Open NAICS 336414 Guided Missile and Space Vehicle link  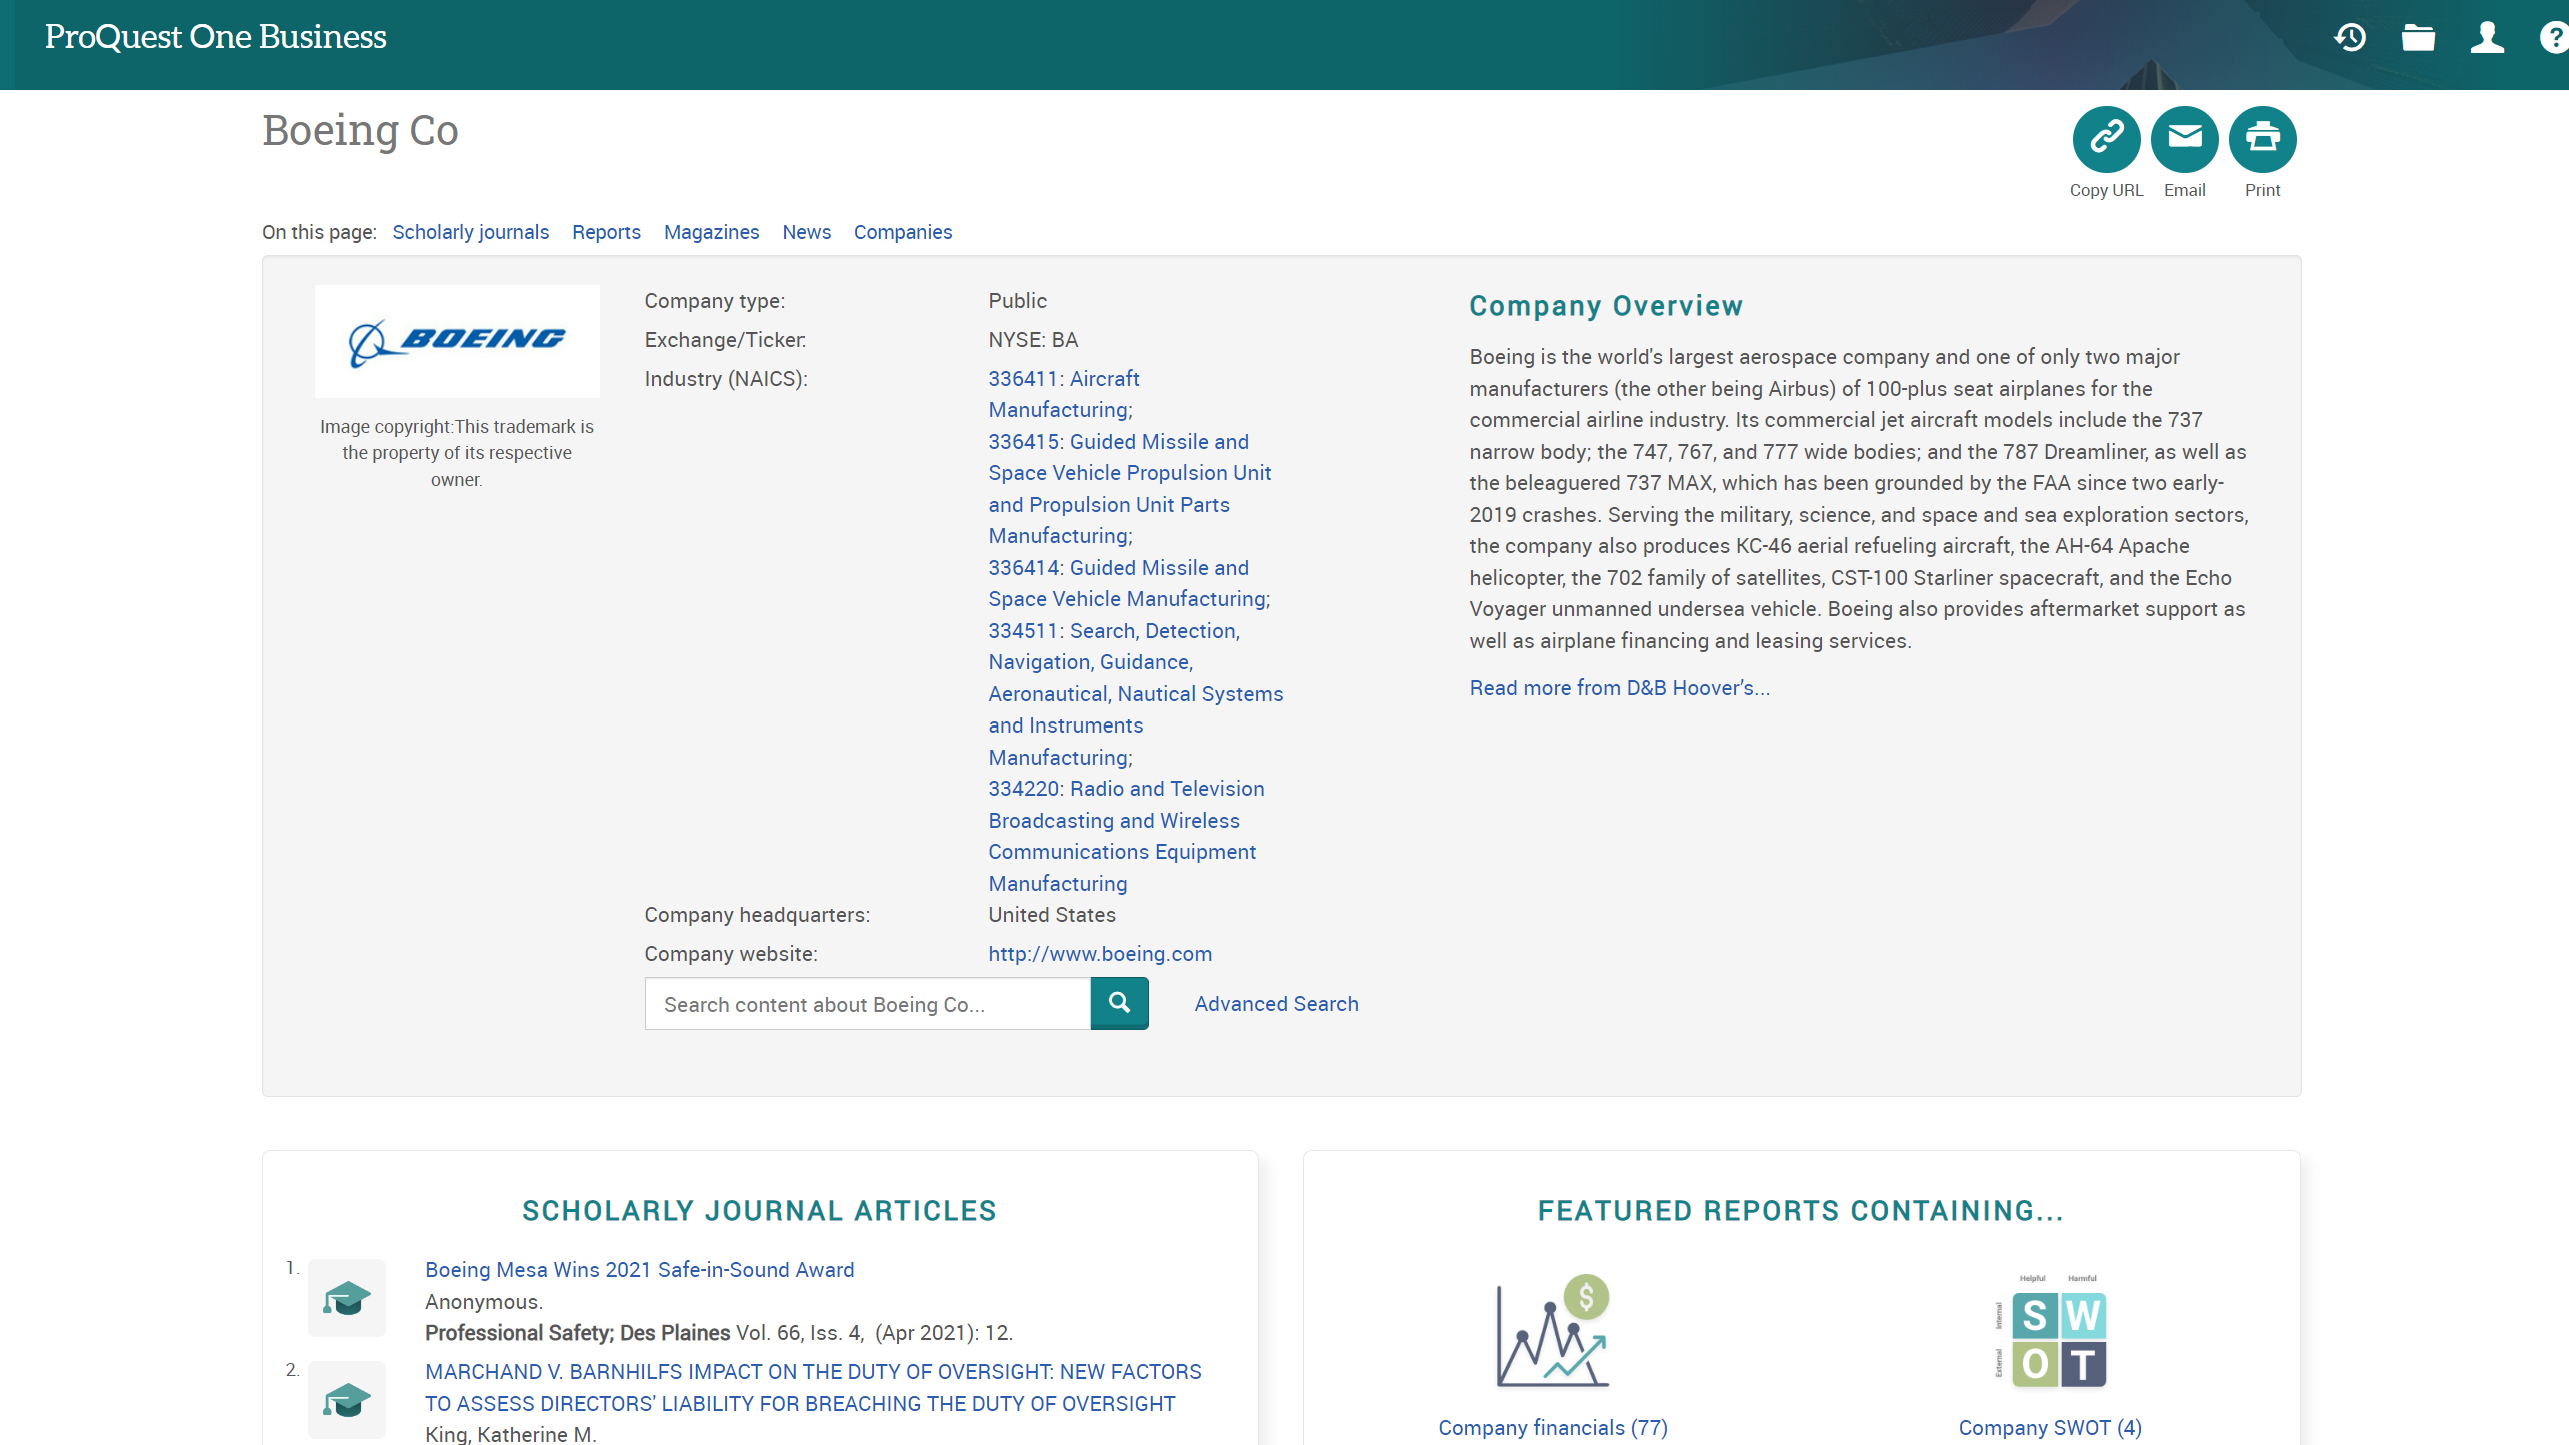point(1129,583)
